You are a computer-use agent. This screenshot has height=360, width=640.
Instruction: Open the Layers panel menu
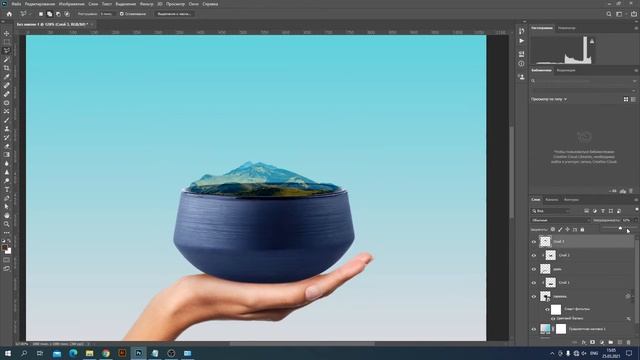click(636, 200)
